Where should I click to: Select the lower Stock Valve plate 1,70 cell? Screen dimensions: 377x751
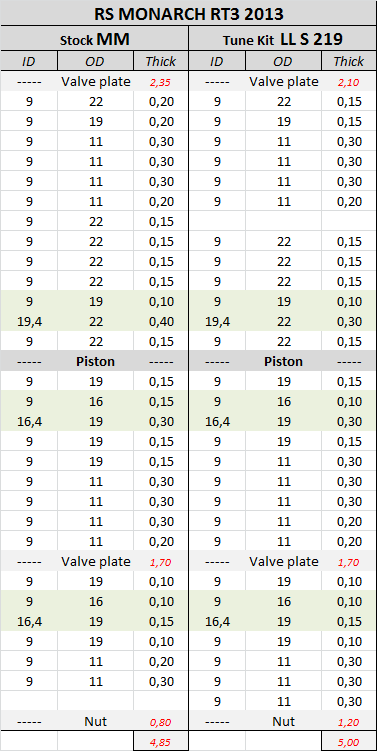click(x=160, y=562)
